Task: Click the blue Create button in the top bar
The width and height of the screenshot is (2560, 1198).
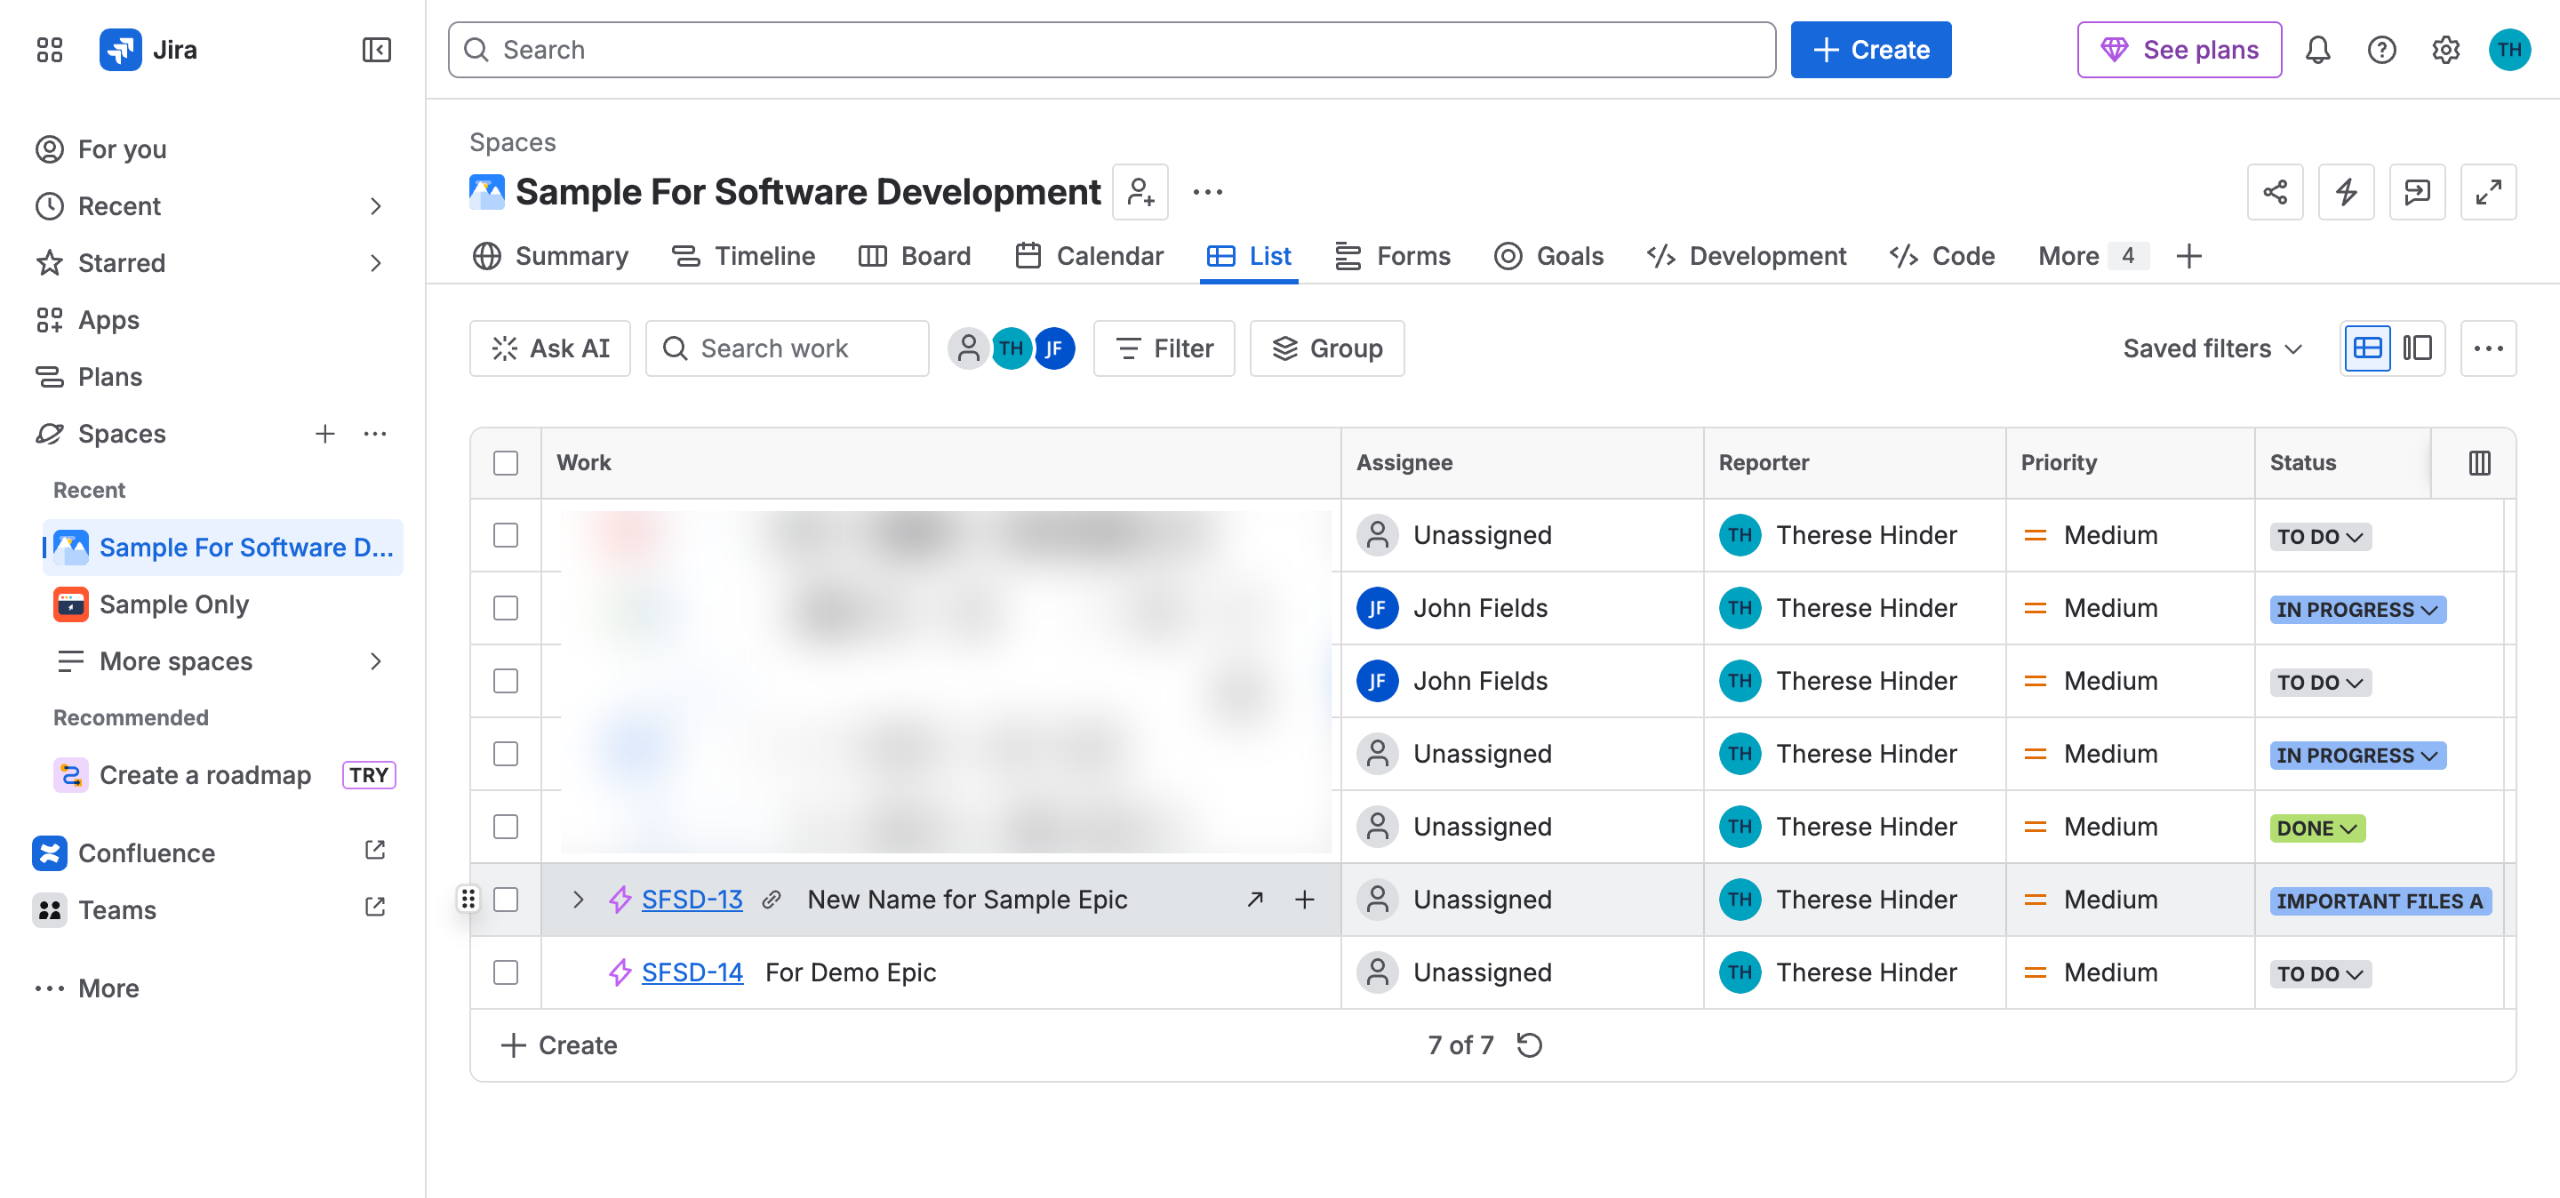Action: click(1870, 50)
